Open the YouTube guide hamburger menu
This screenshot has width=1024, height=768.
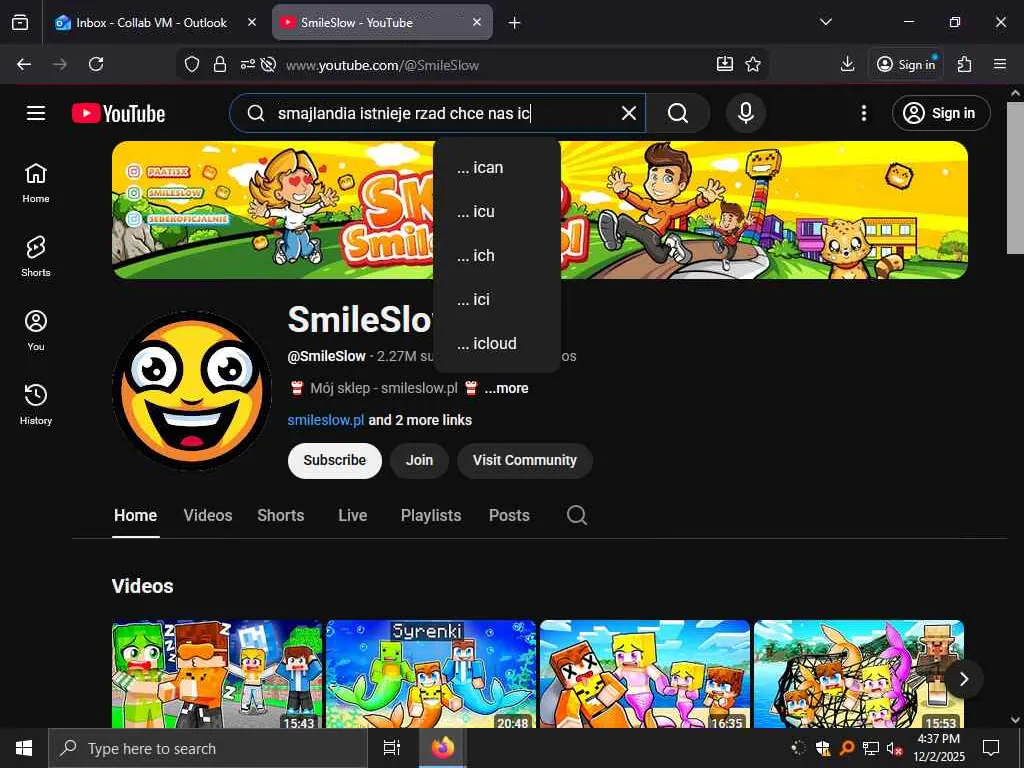point(36,113)
